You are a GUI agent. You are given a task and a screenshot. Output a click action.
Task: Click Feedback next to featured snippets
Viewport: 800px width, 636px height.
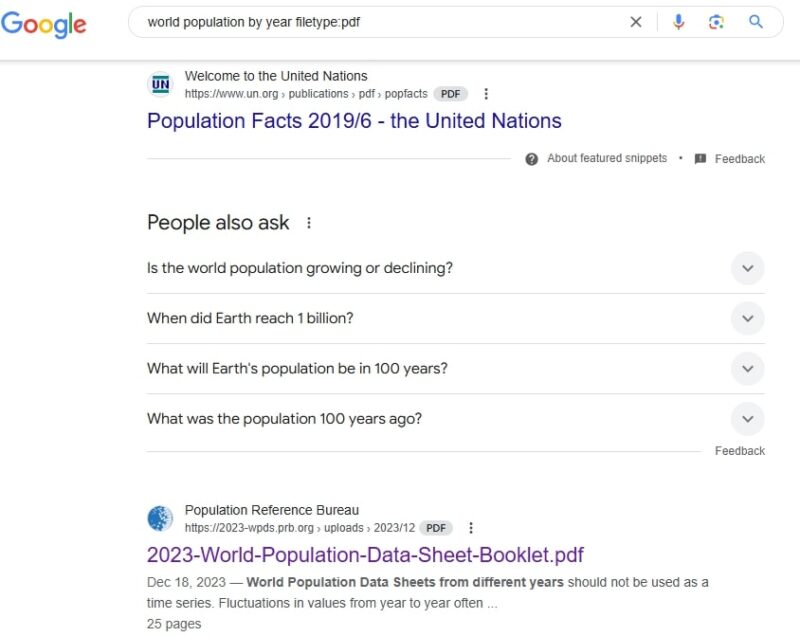pyautogui.click(x=730, y=159)
